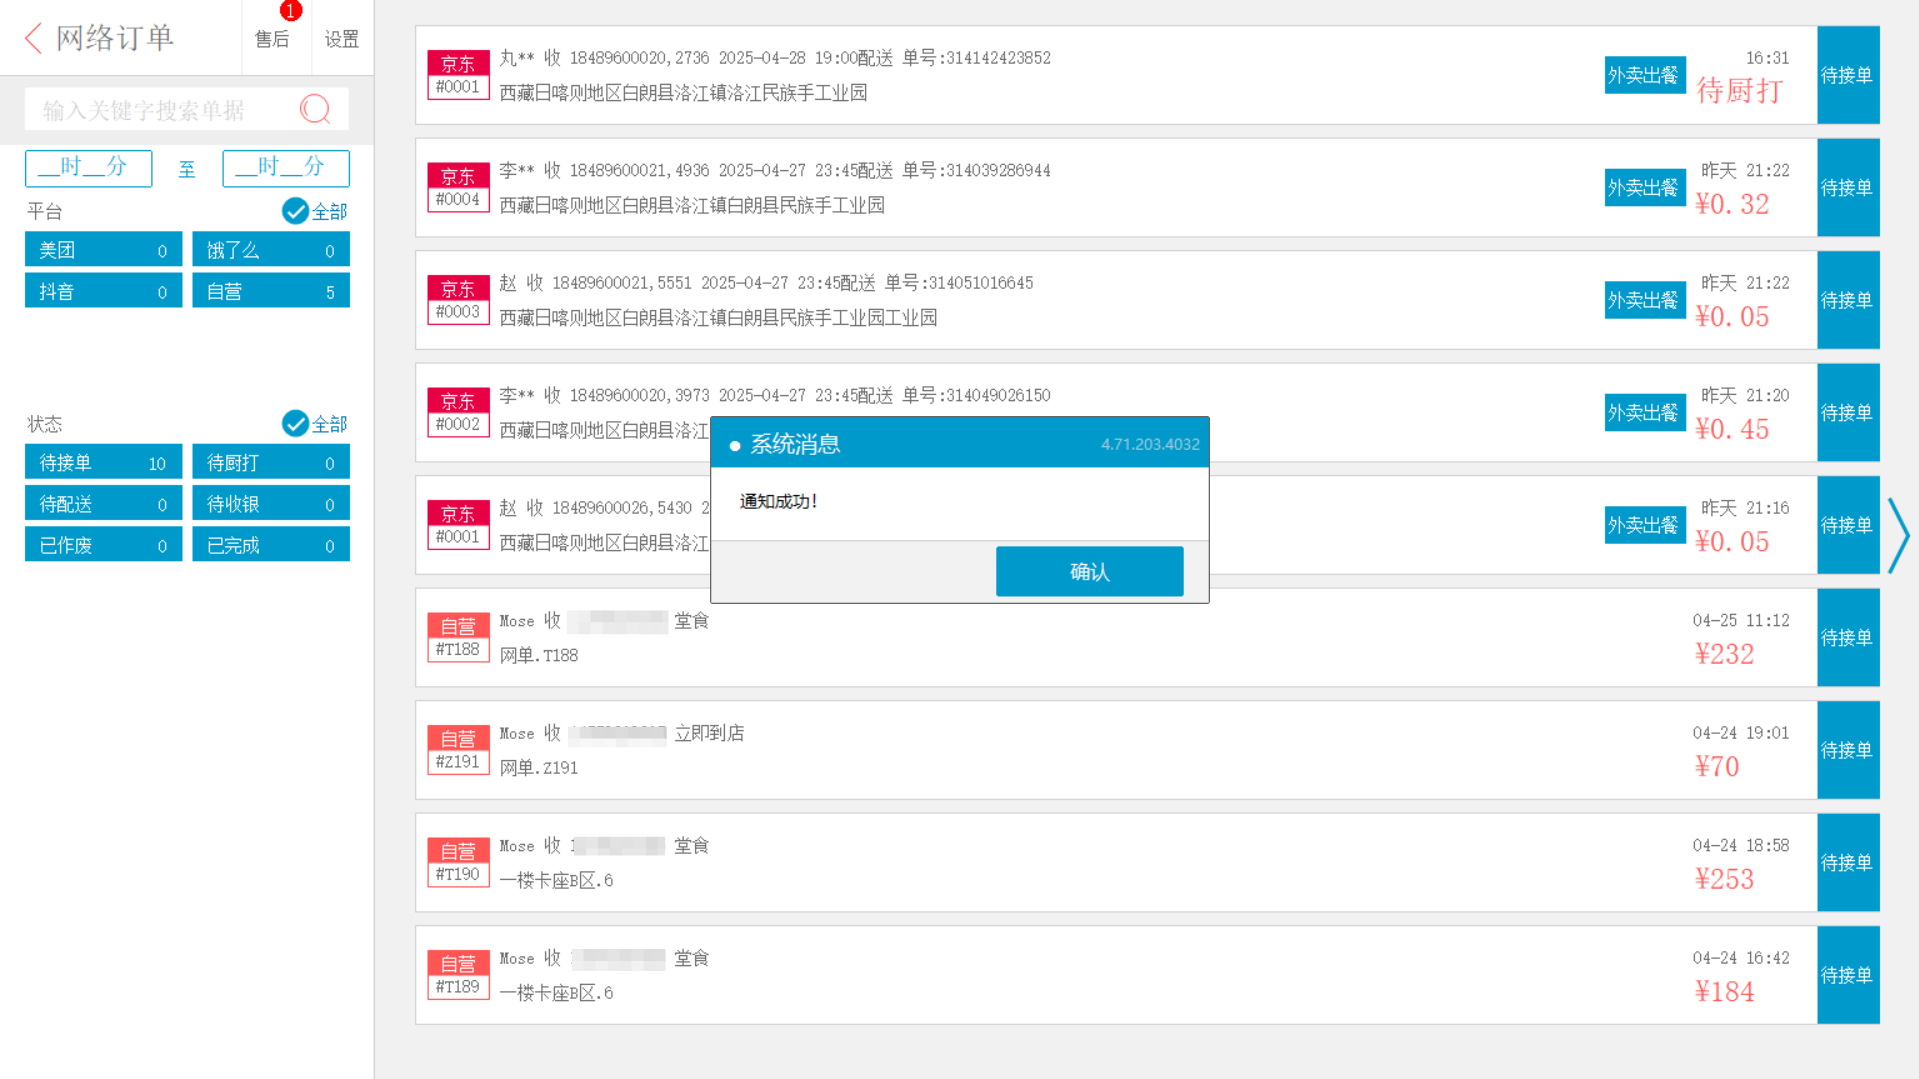
Task: Expand the right-side chevron arrow
Action: click(x=1897, y=535)
